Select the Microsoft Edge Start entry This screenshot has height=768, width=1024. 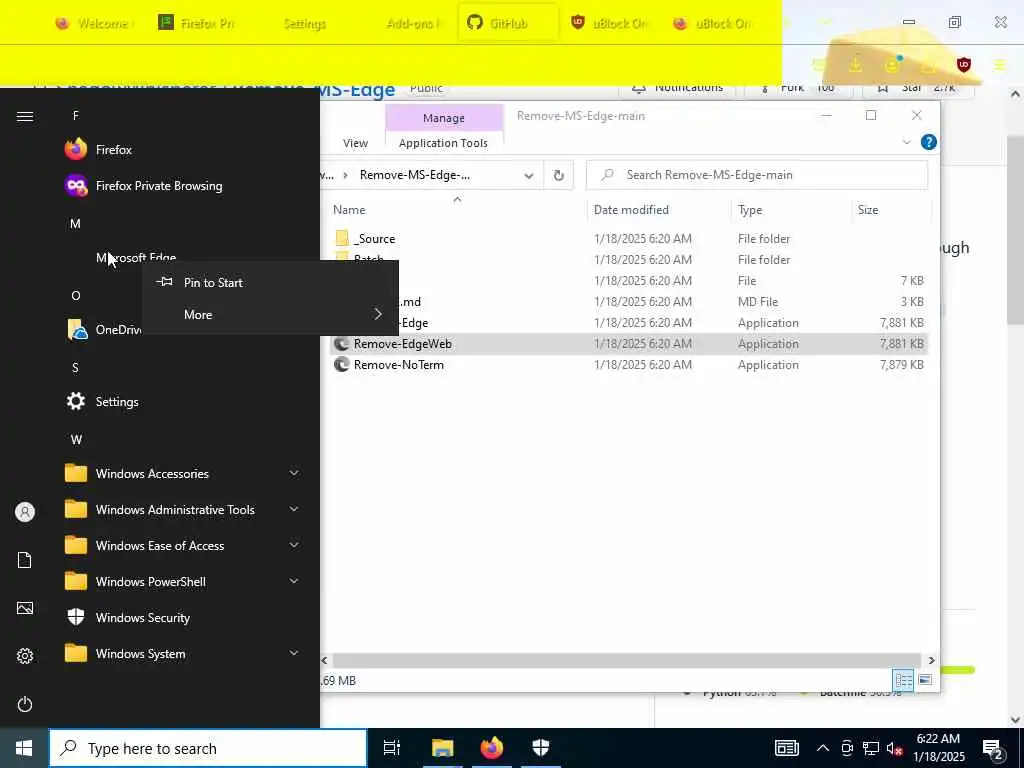coord(136,257)
